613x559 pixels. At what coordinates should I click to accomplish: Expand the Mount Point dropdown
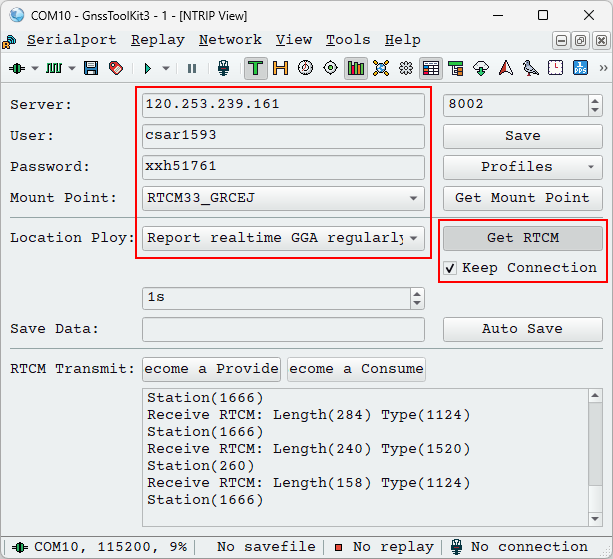(413, 198)
